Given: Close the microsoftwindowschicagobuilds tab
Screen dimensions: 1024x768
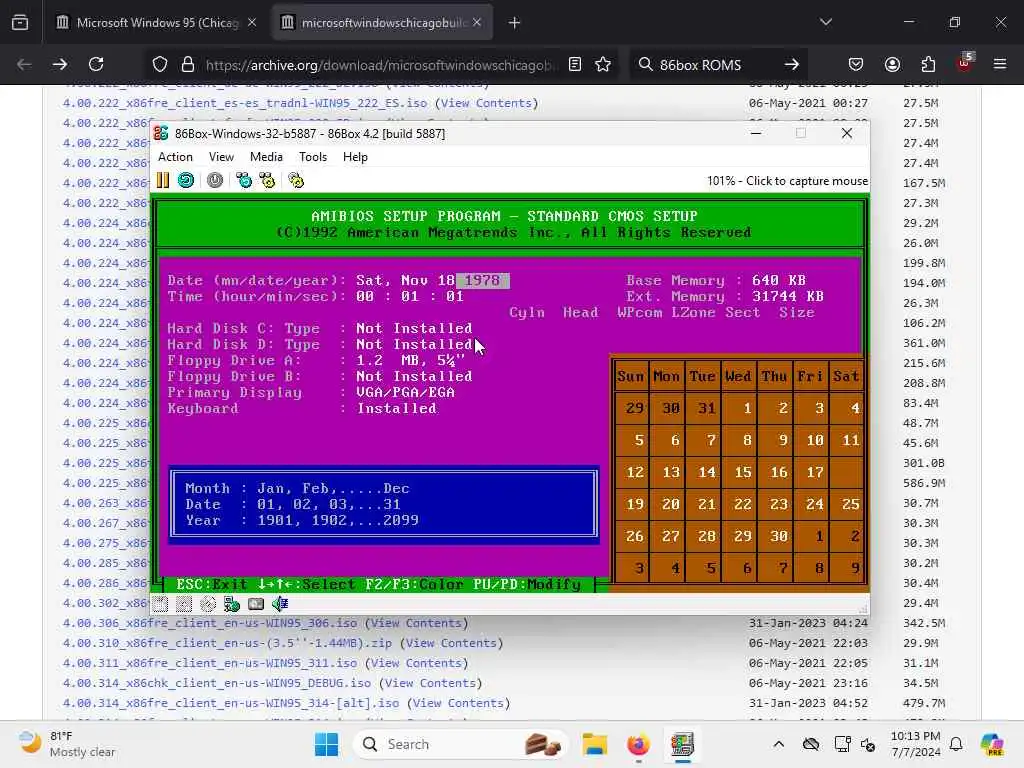Looking at the screenshot, I should (477, 22).
